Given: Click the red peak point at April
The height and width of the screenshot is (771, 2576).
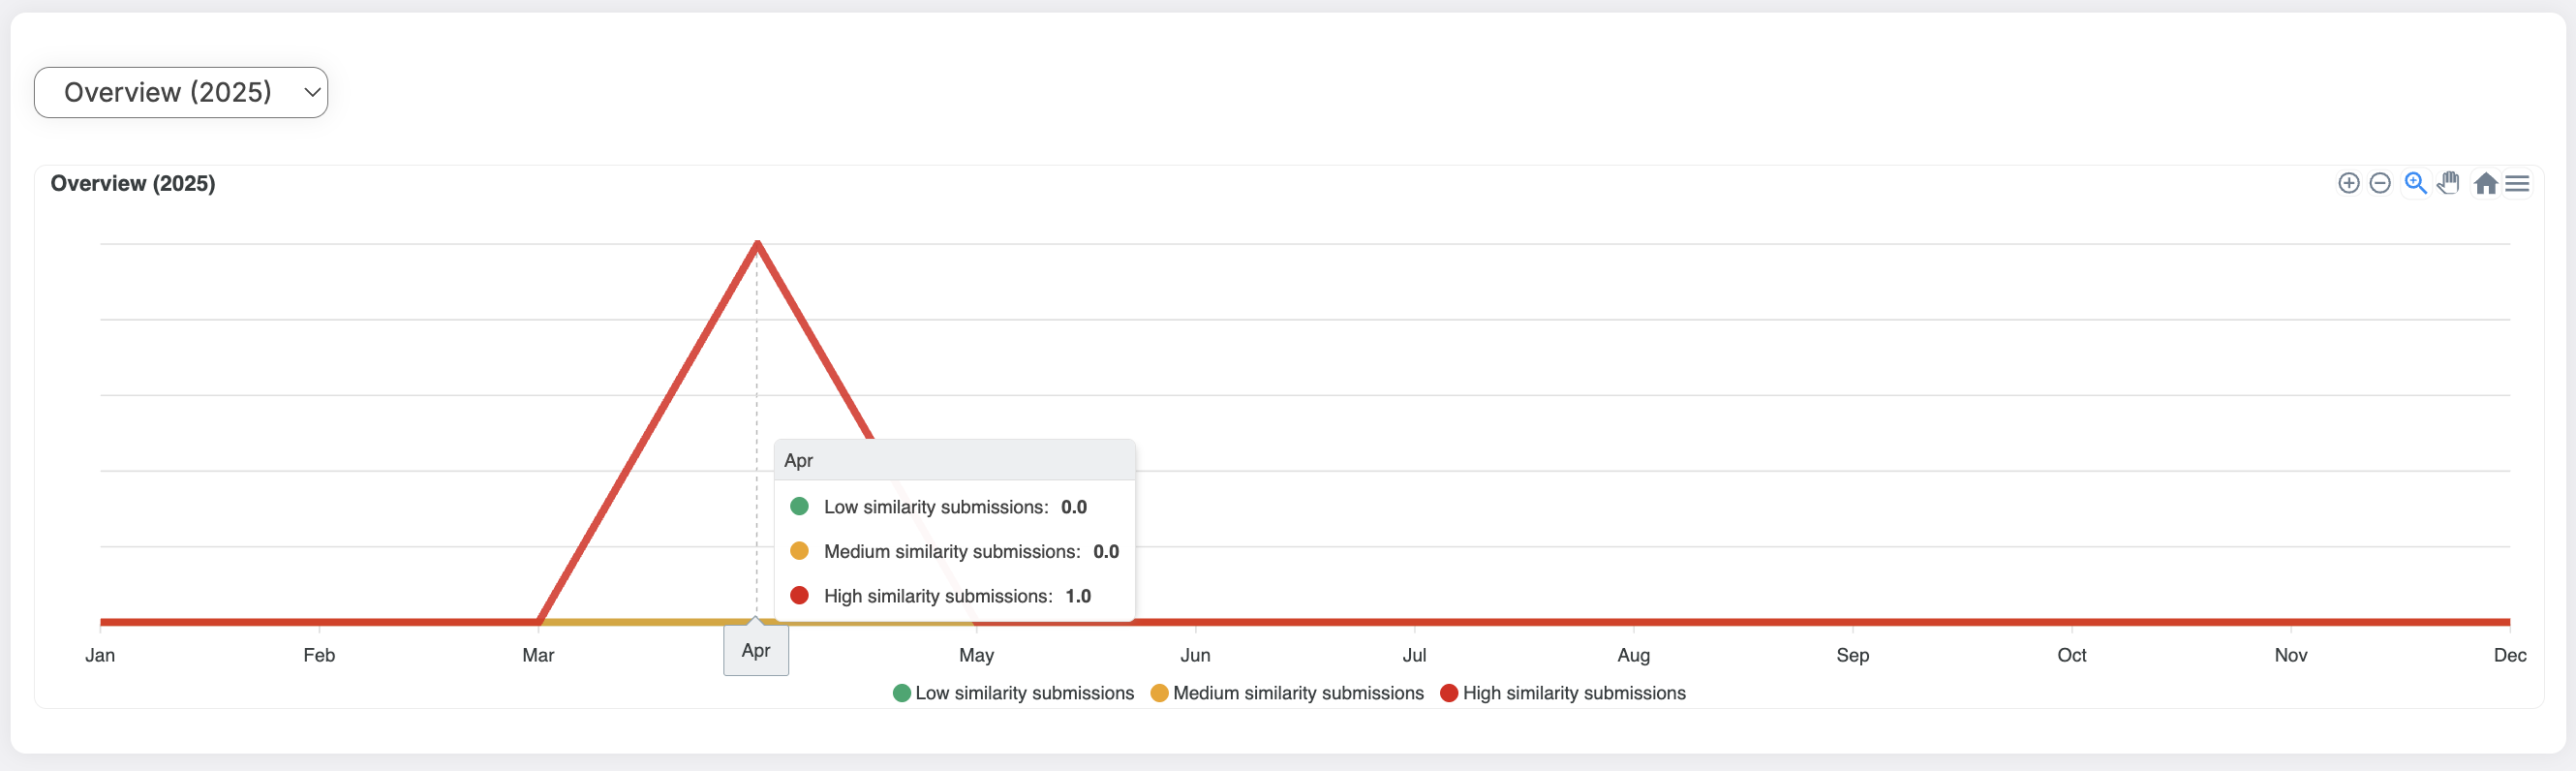Looking at the screenshot, I should pyautogui.click(x=757, y=243).
